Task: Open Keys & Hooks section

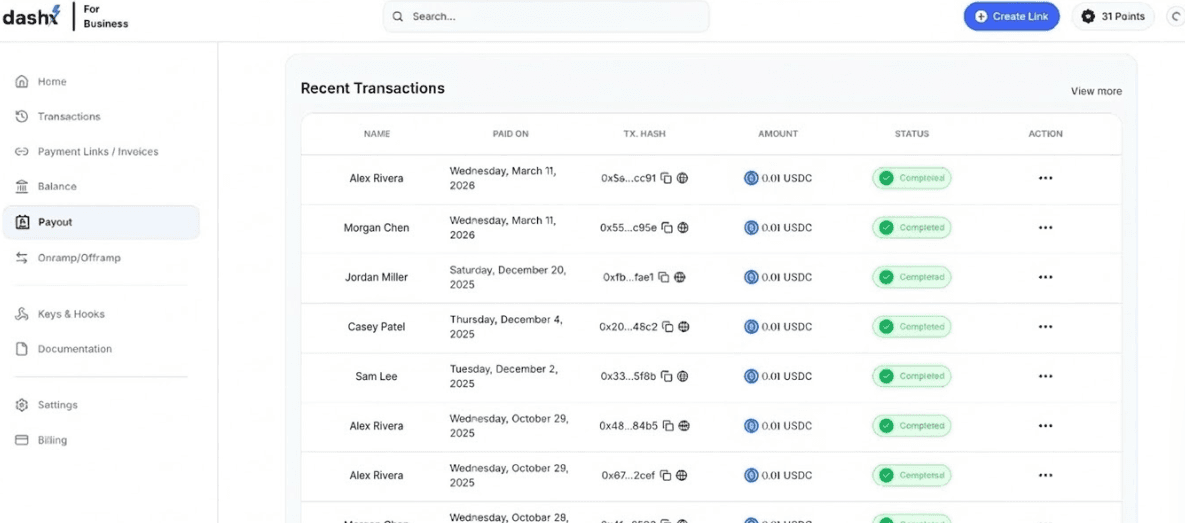Action: coord(70,314)
